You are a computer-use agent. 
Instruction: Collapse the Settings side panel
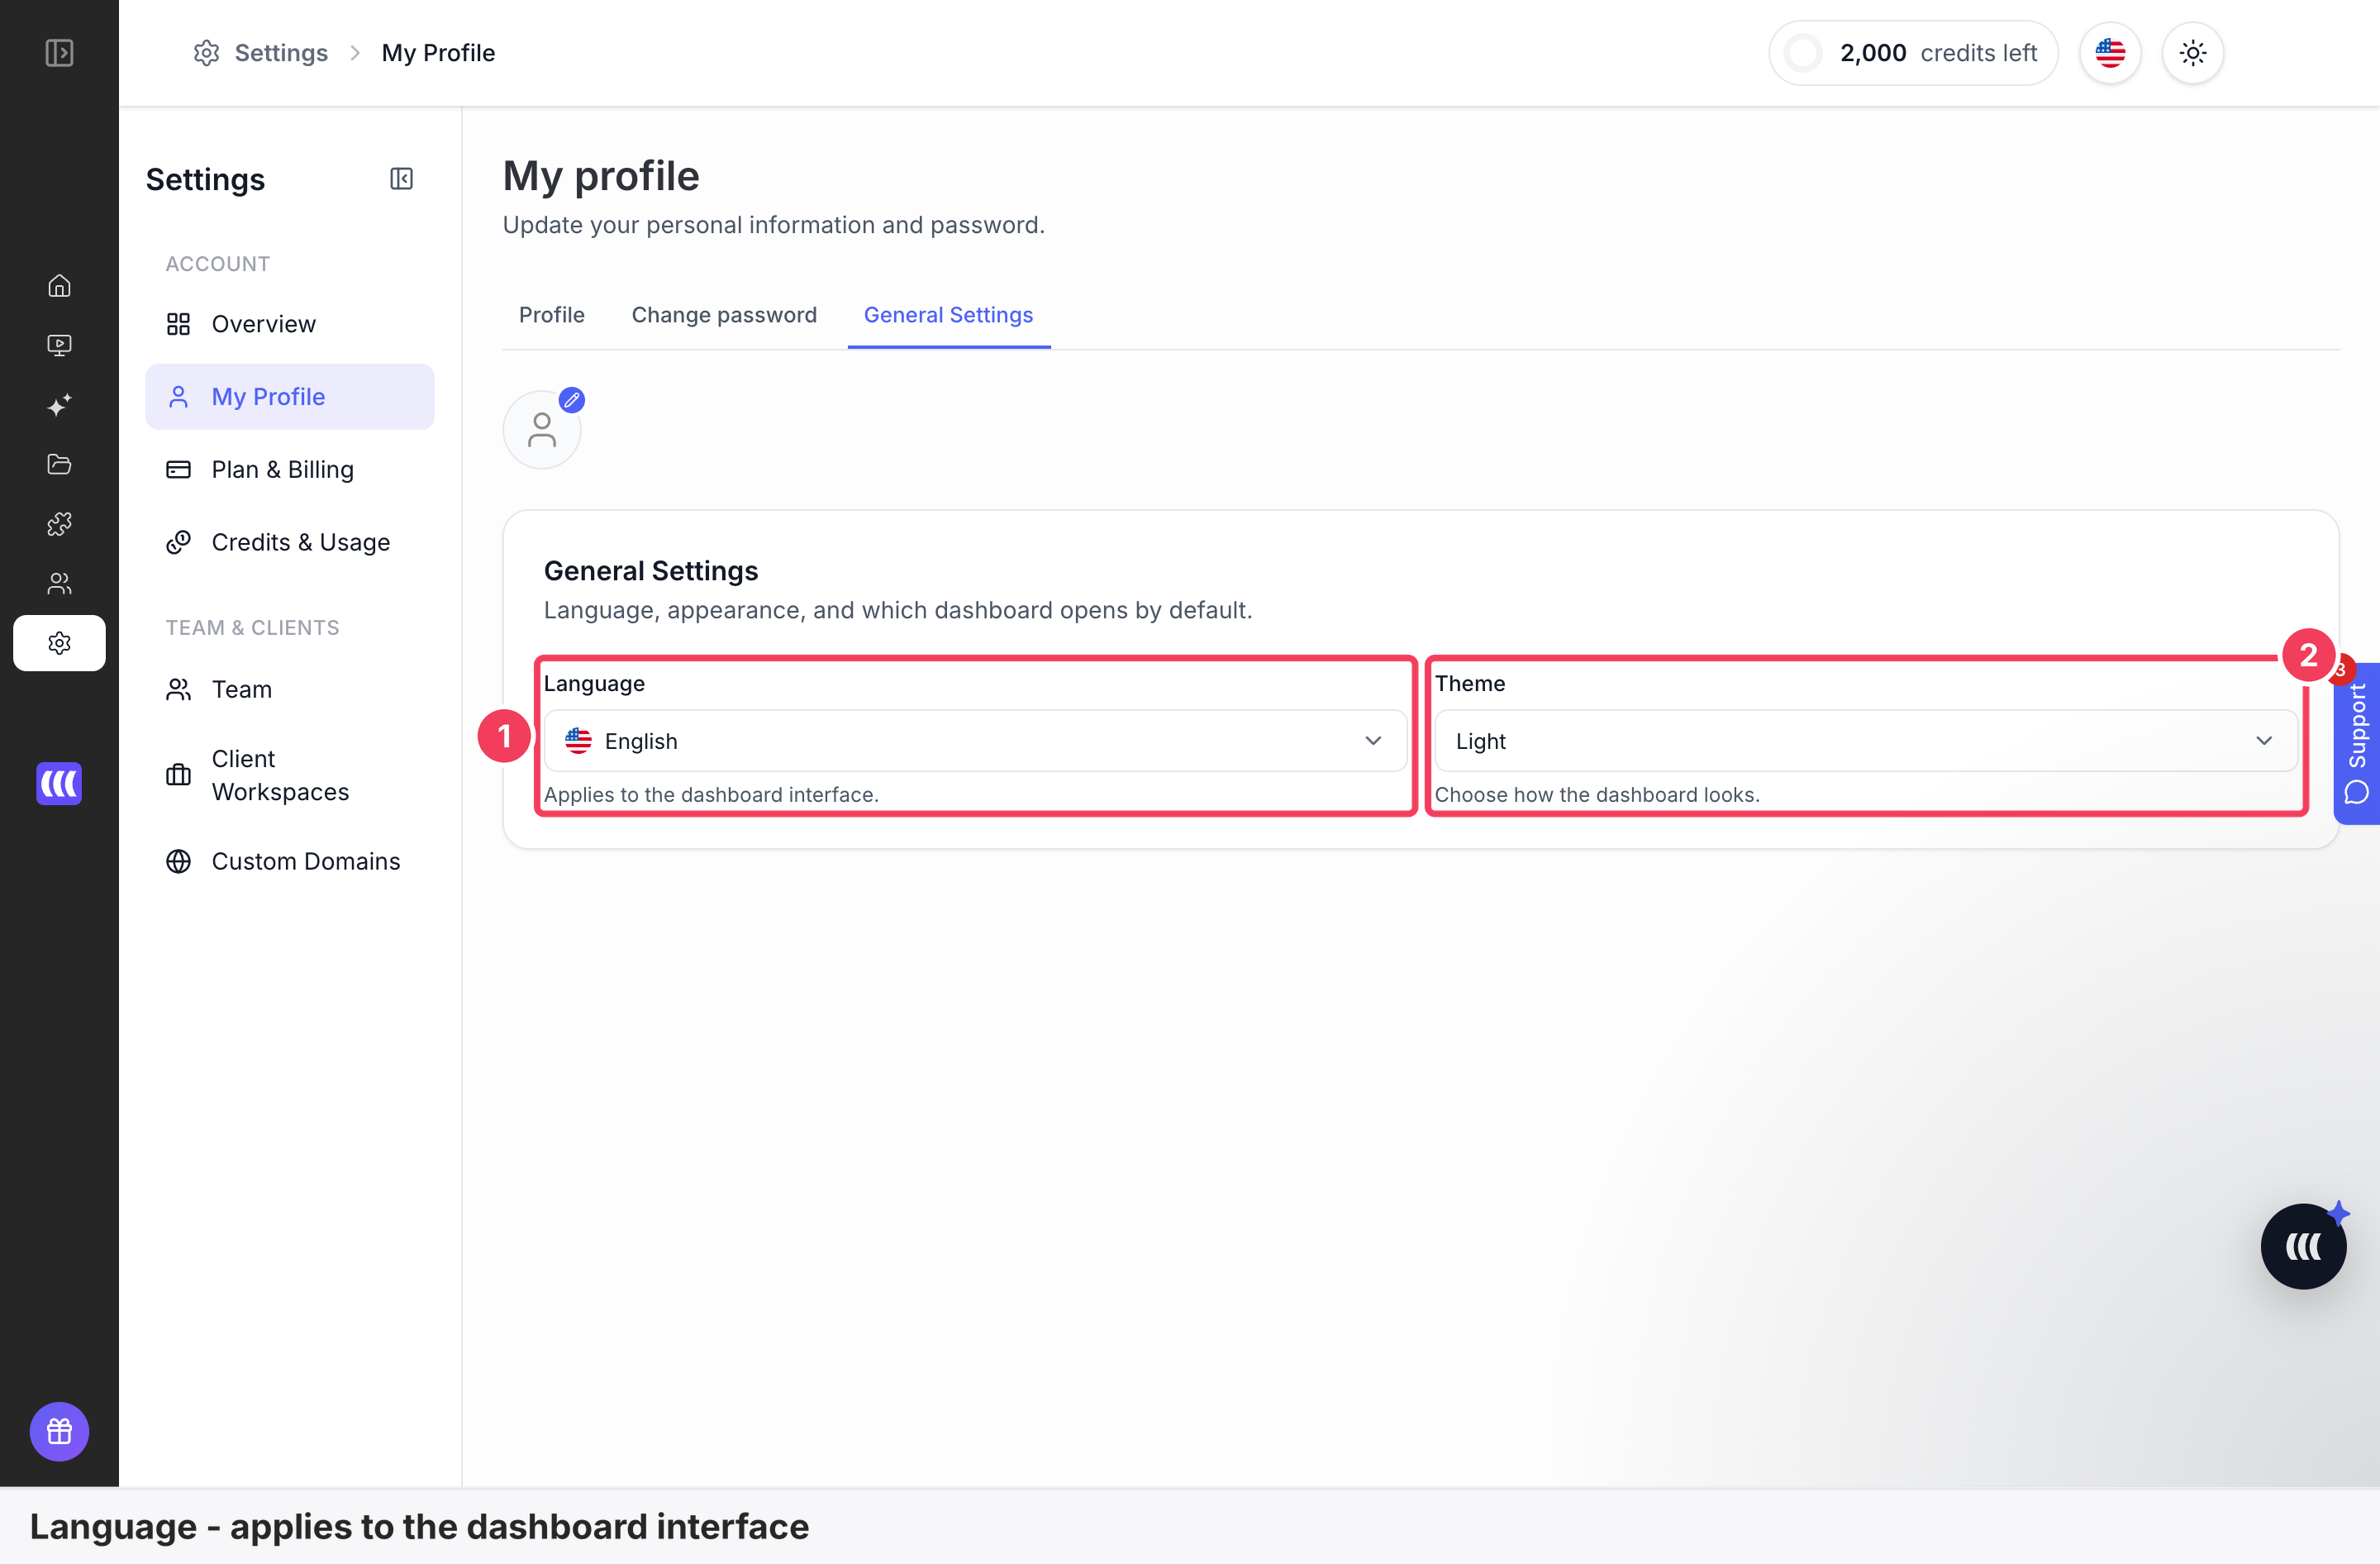(x=401, y=178)
